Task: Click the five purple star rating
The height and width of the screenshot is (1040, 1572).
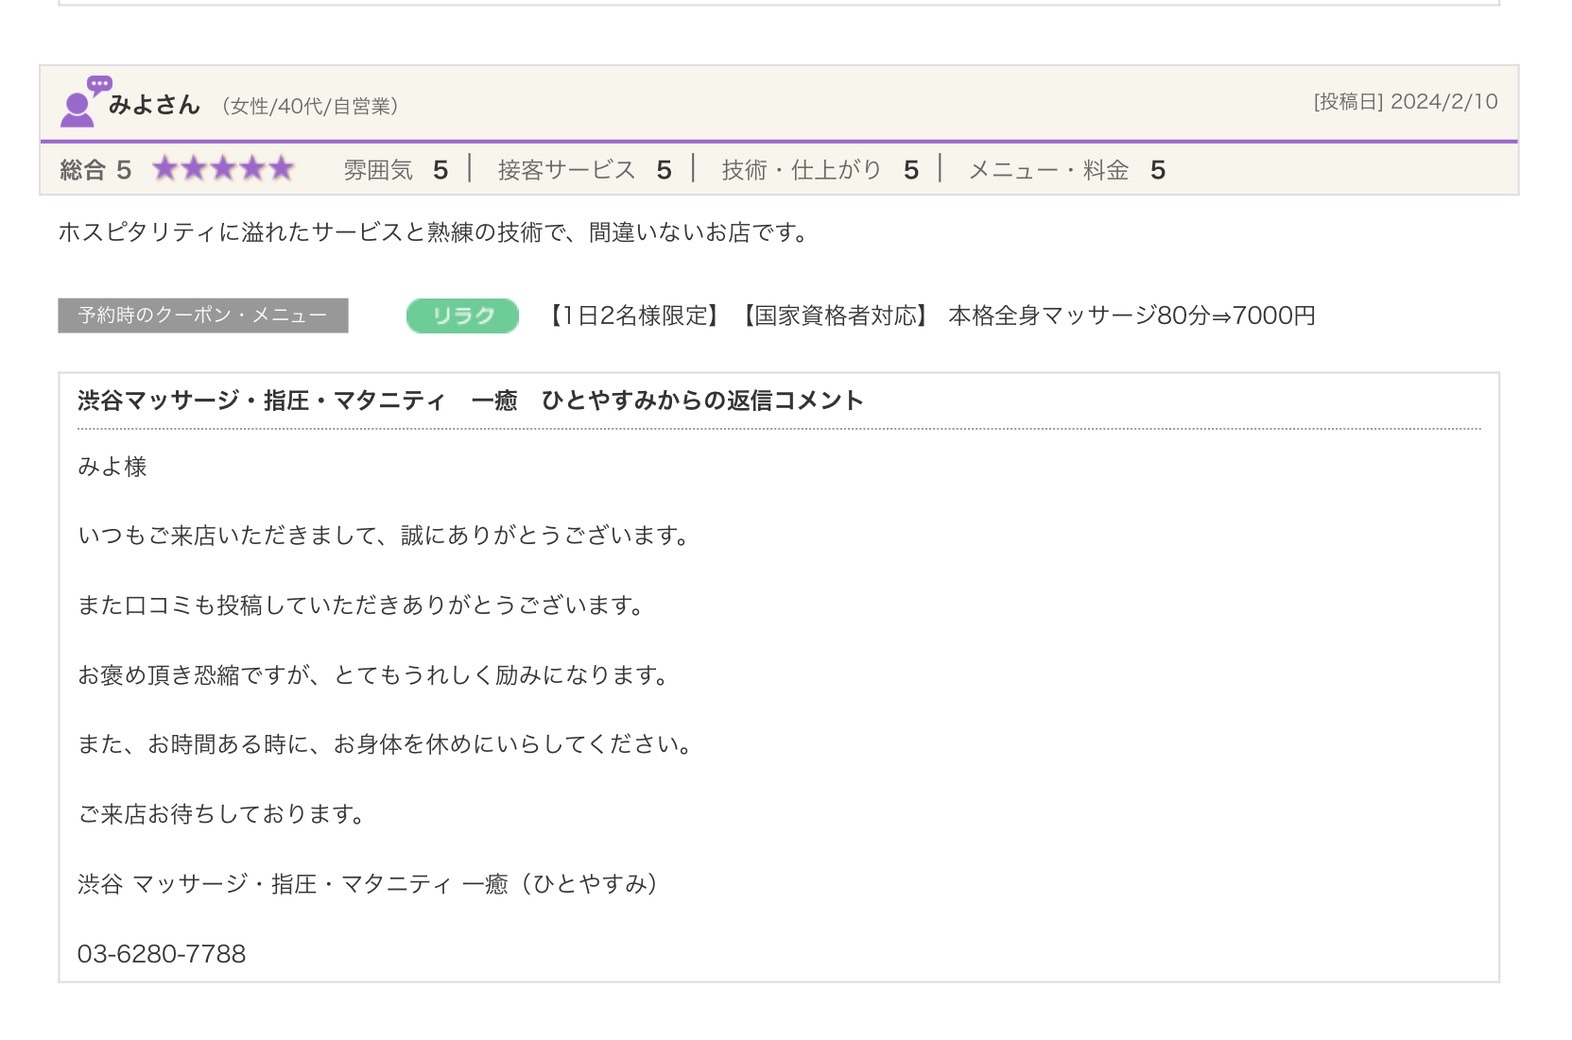Action: (222, 169)
